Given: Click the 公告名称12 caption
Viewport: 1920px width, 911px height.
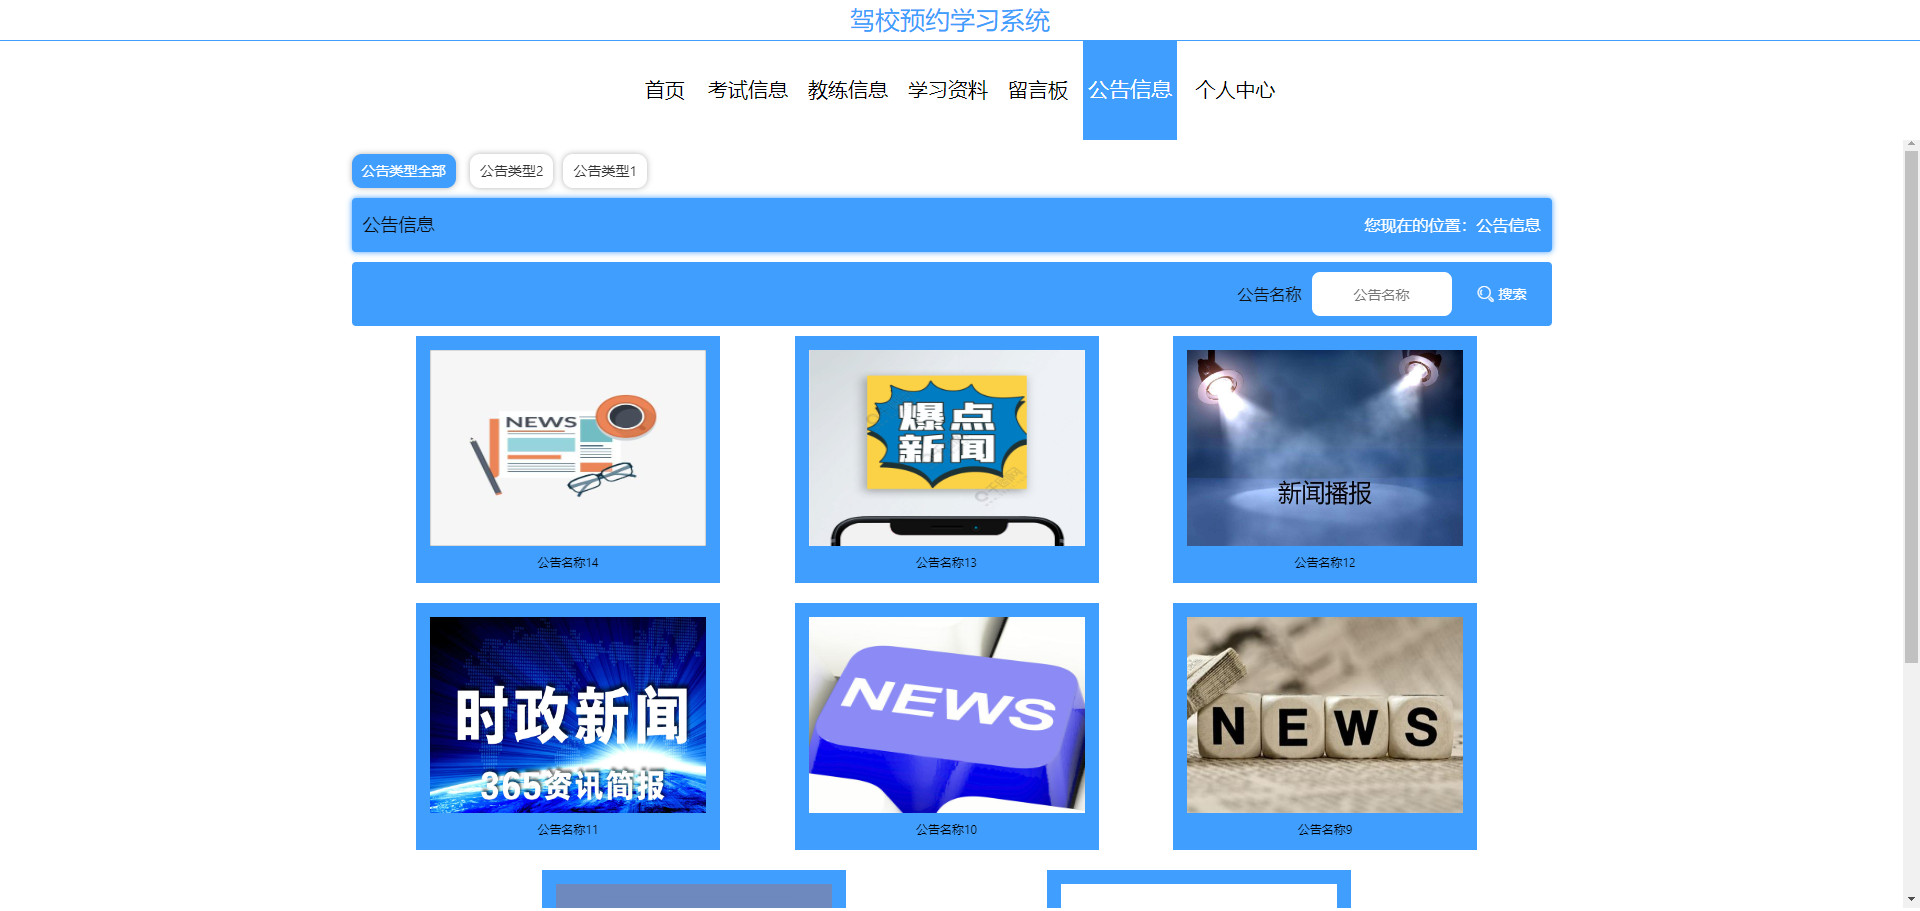Looking at the screenshot, I should tap(1325, 563).
